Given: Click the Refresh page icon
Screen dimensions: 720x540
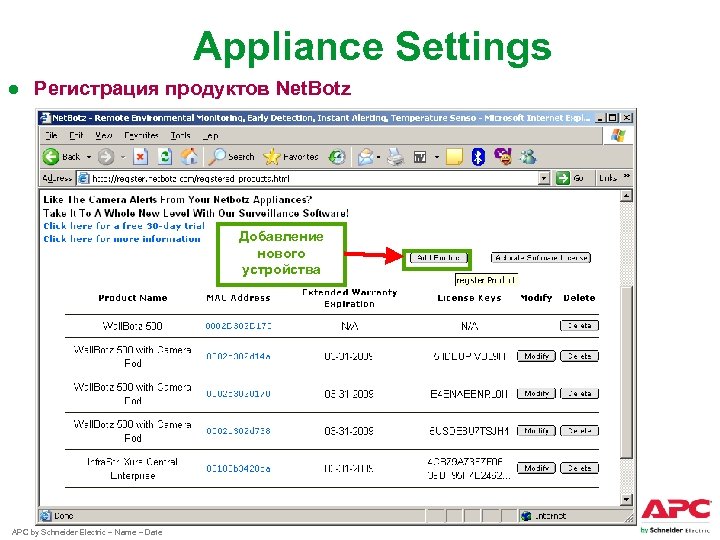Looking at the screenshot, I should tap(165, 157).
